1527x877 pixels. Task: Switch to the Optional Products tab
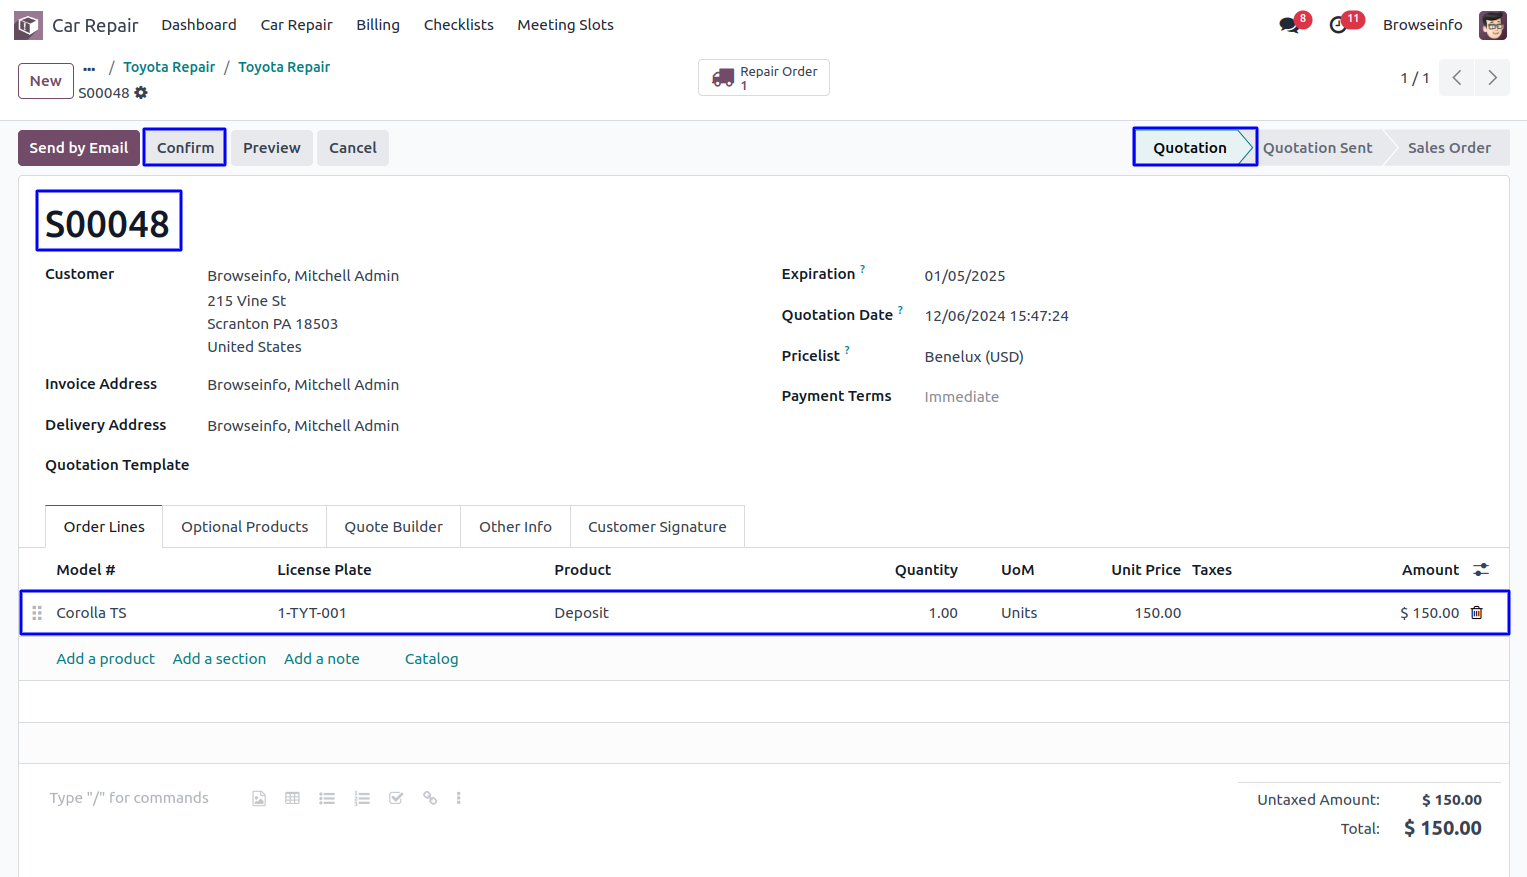(x=244, y=527)
